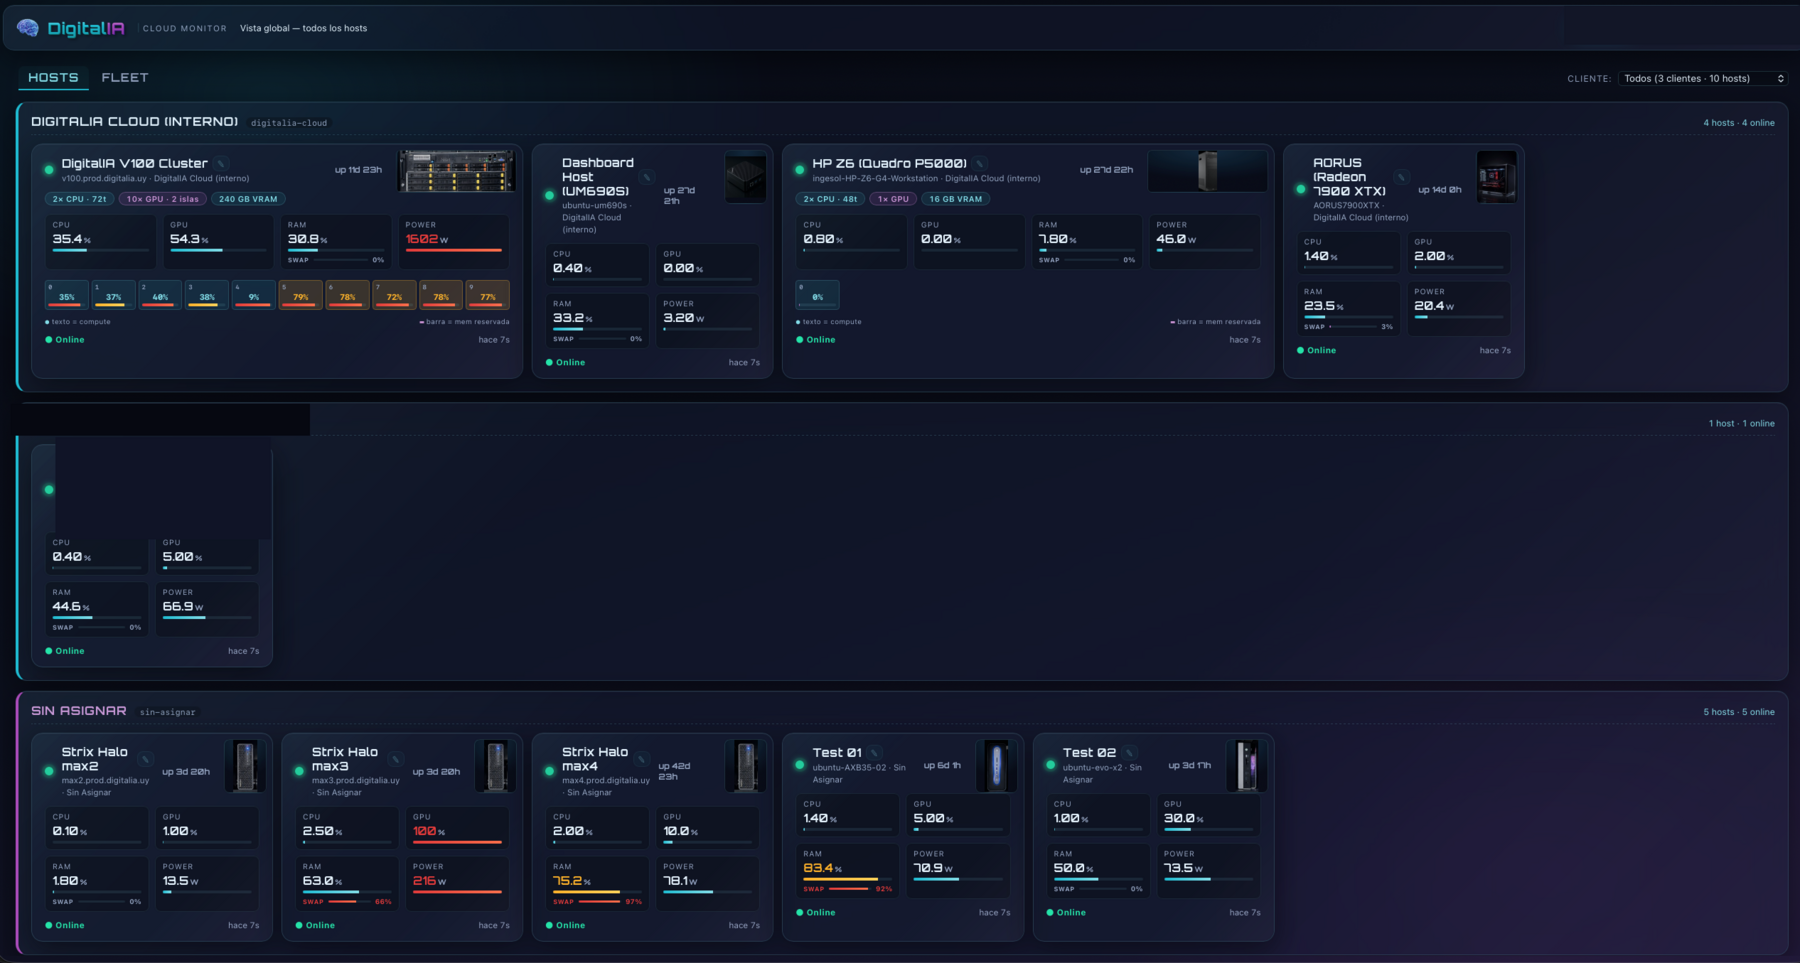Click the 'DIGITALIA CLOUD (INTERNO)' group heading
Image resolution: width=1800 pixels, height=963 pixels.
point(134,122)
